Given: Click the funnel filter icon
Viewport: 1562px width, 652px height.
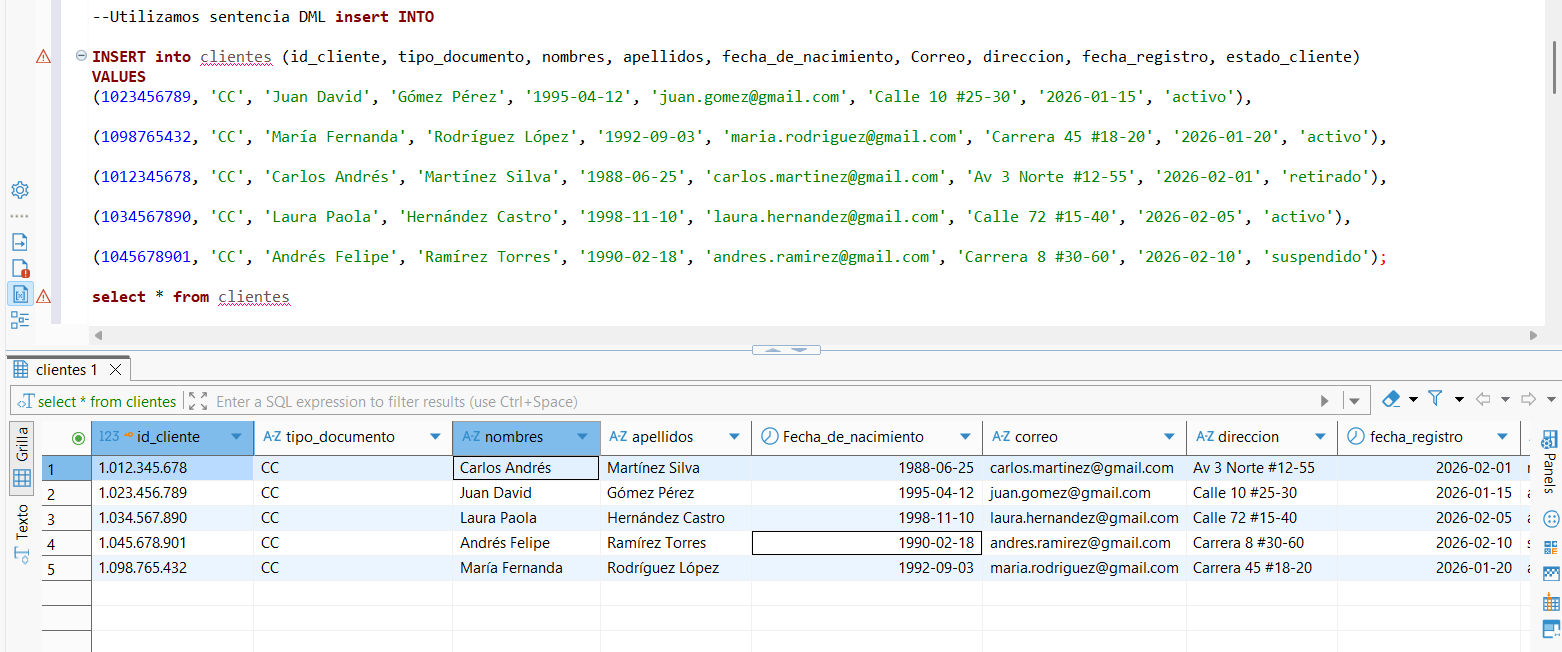Looking at the screenshot, I should pos(1435,399).
